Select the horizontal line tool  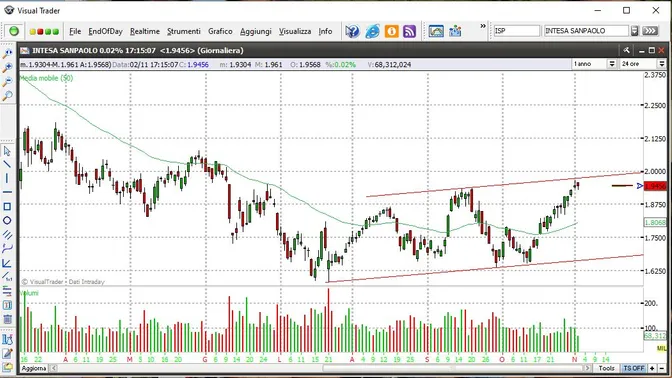(7, 192)
